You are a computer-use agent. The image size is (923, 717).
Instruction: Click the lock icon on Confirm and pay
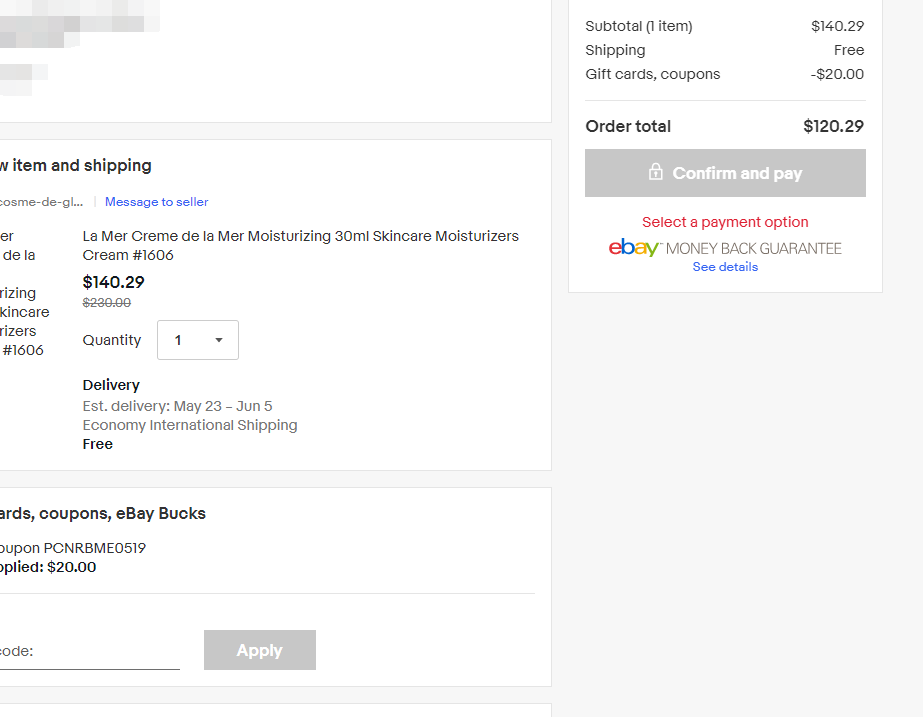tap(655, 172)
